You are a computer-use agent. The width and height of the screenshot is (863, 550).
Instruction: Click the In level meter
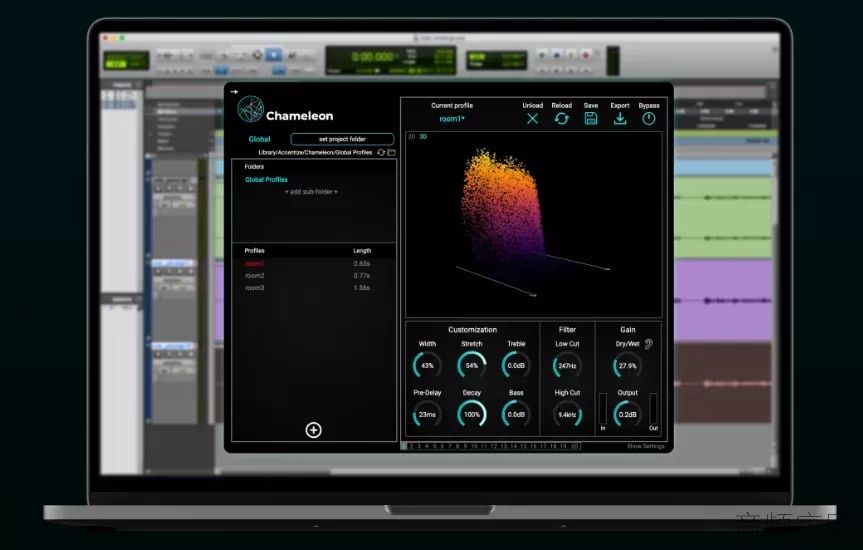coord(603,408)
